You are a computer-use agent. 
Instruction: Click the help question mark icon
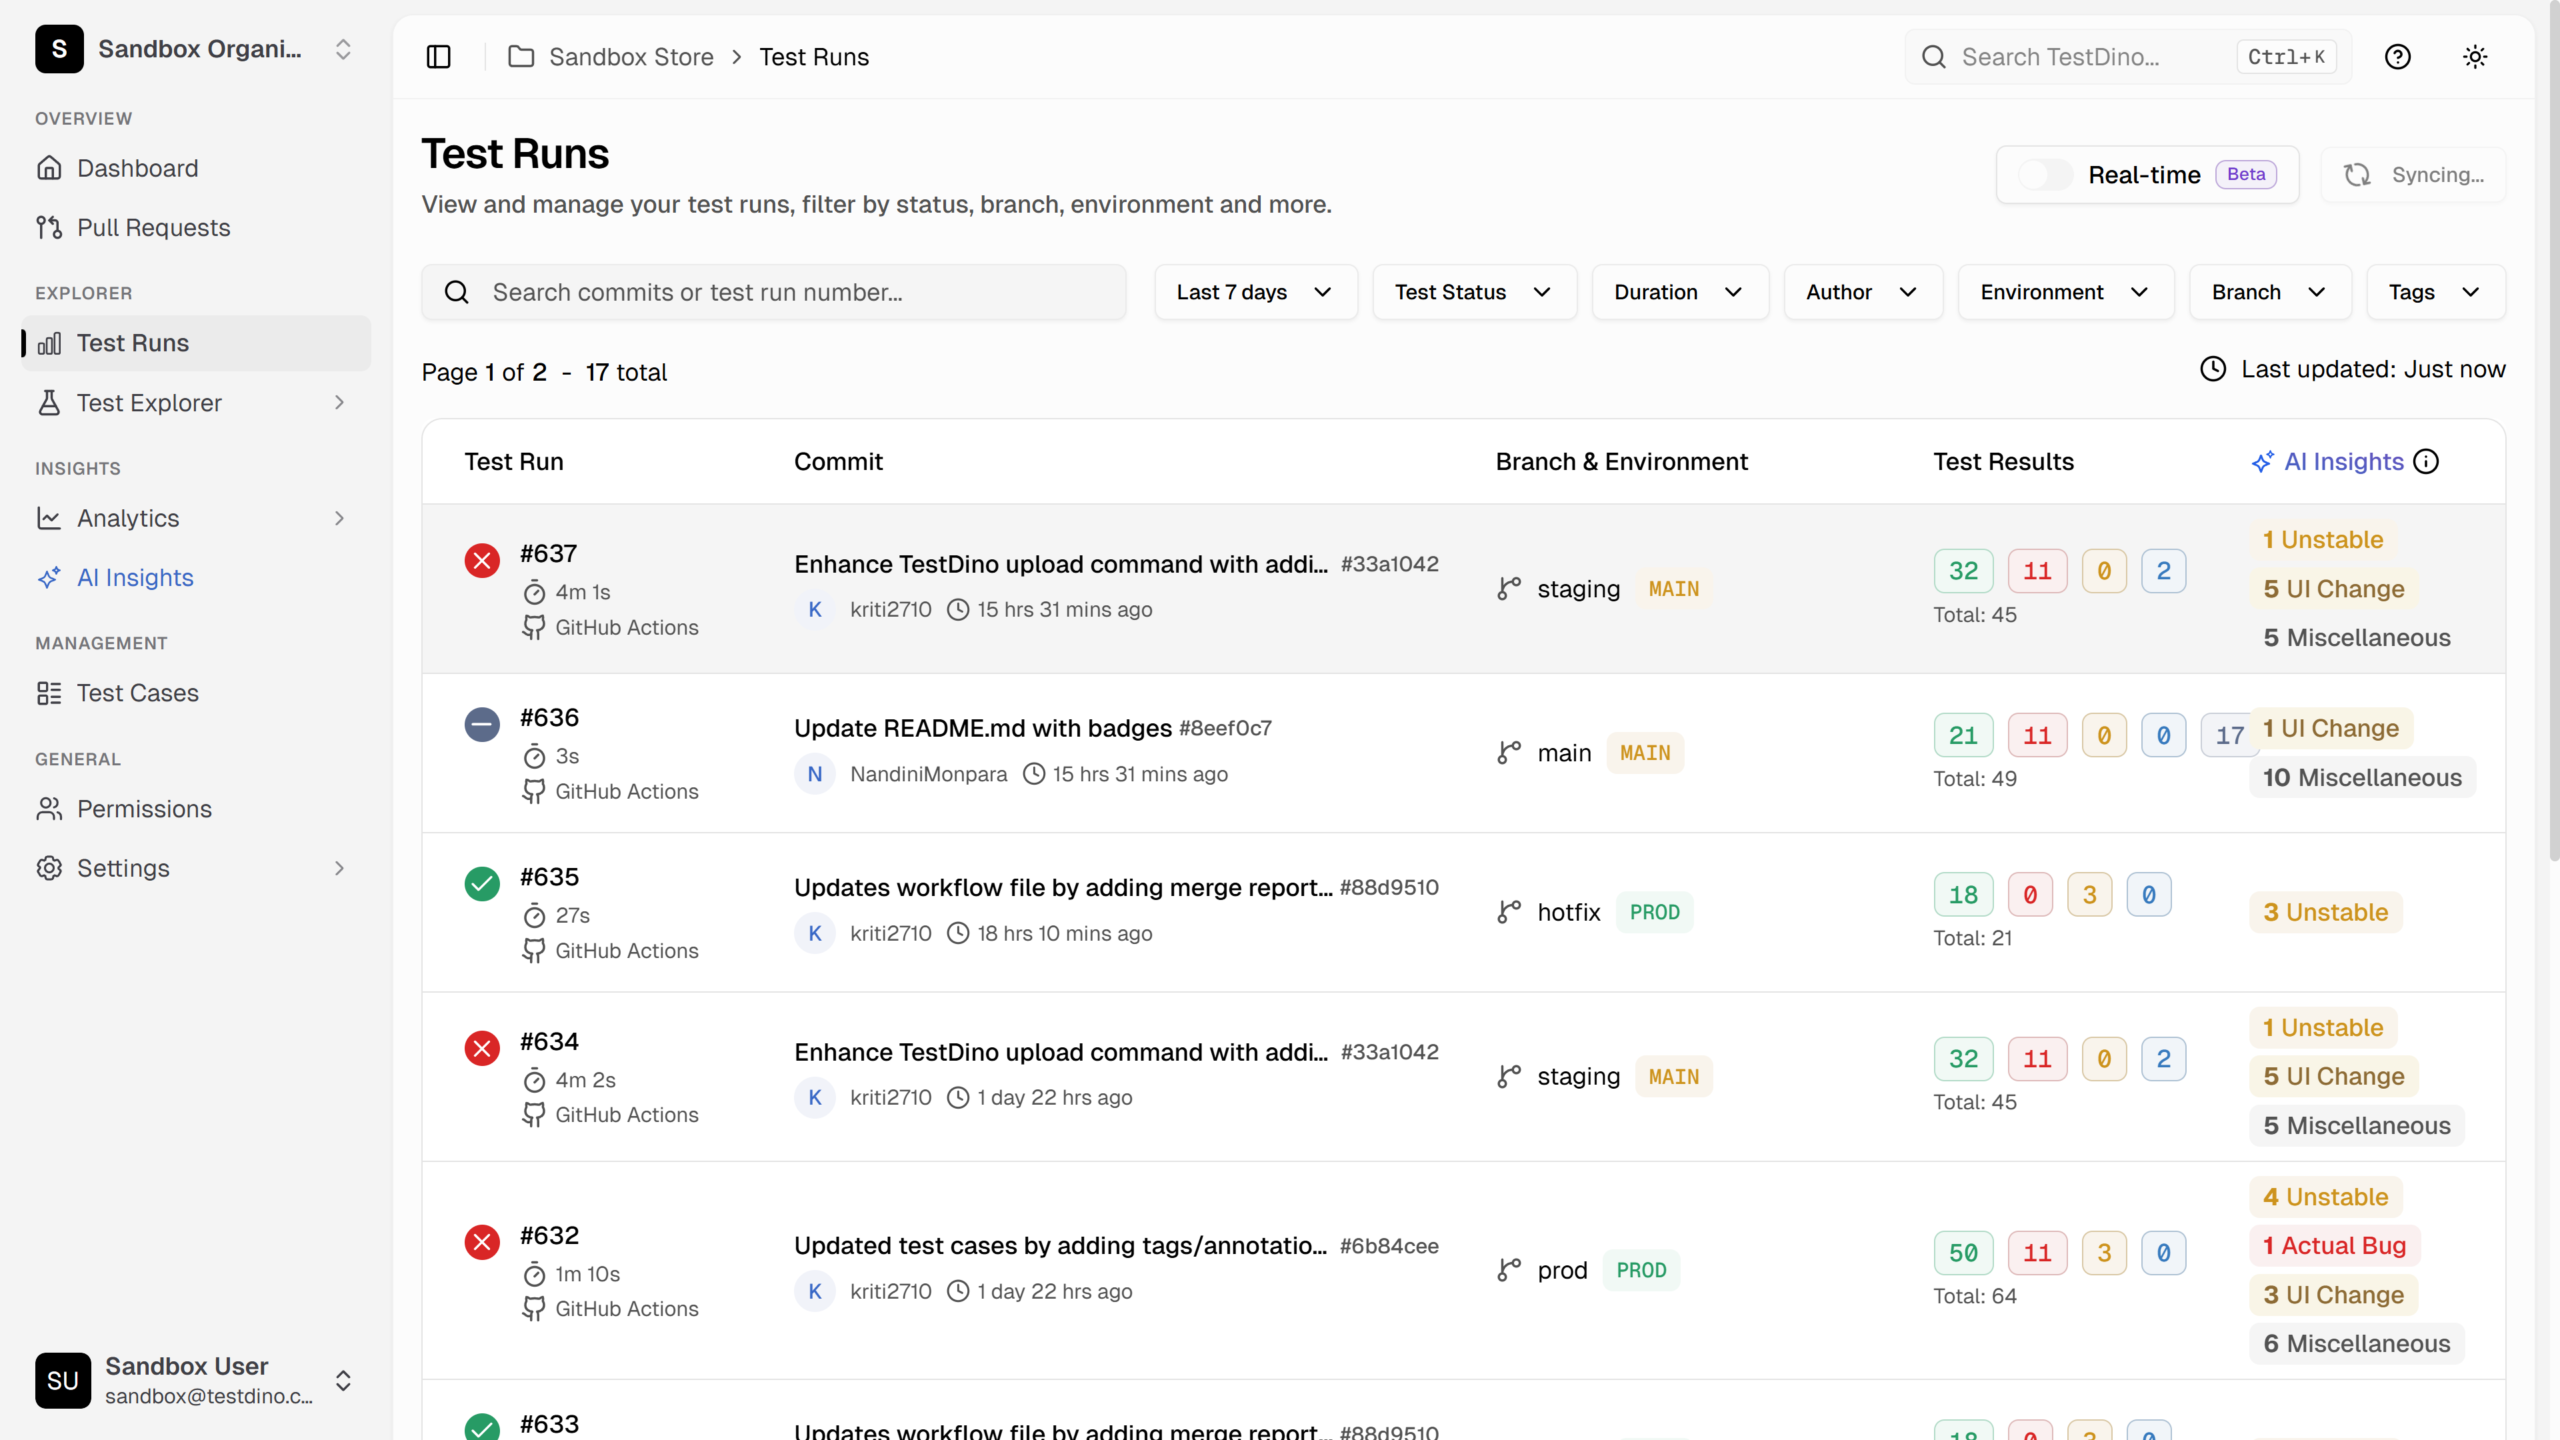pos(2397,57)
